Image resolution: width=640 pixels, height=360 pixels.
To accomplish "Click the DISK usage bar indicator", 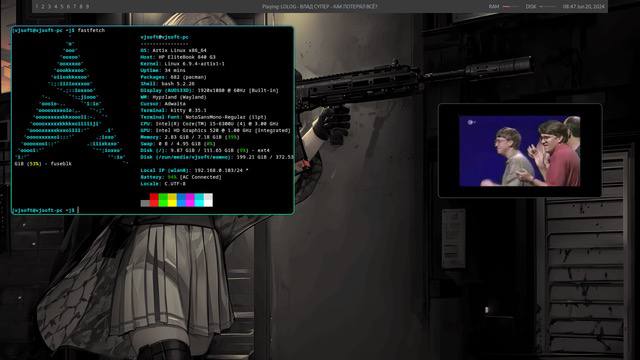I will pos(547,7).
